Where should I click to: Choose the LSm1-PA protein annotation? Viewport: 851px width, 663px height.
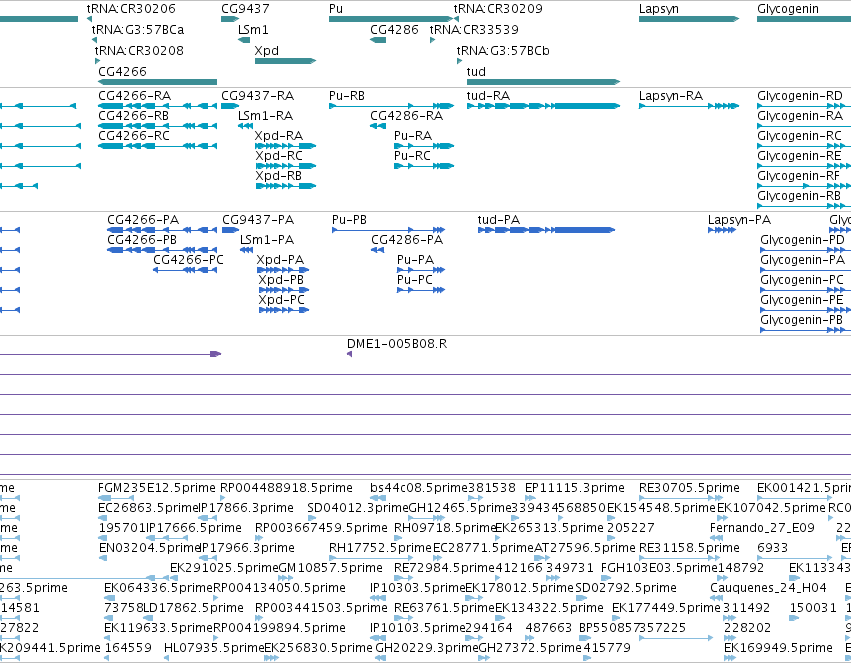tap(246, 250)
